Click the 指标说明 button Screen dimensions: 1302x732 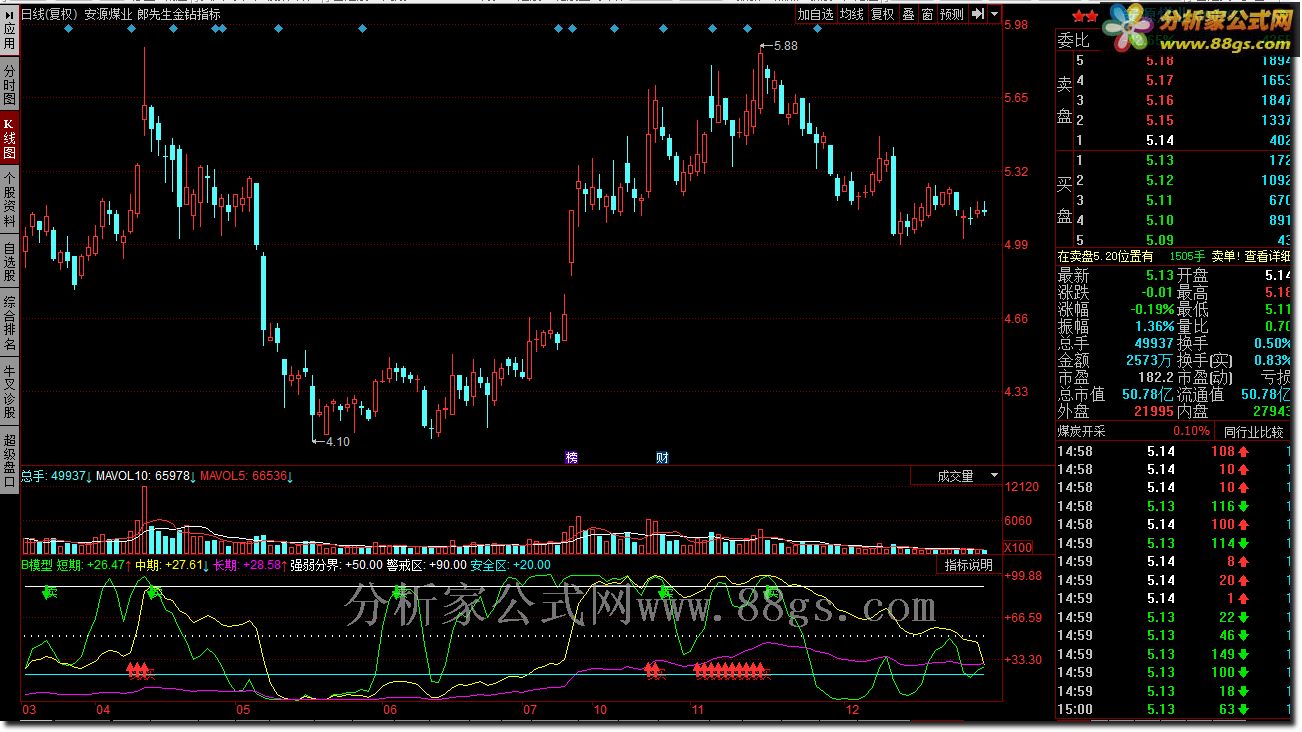point(969,565)
